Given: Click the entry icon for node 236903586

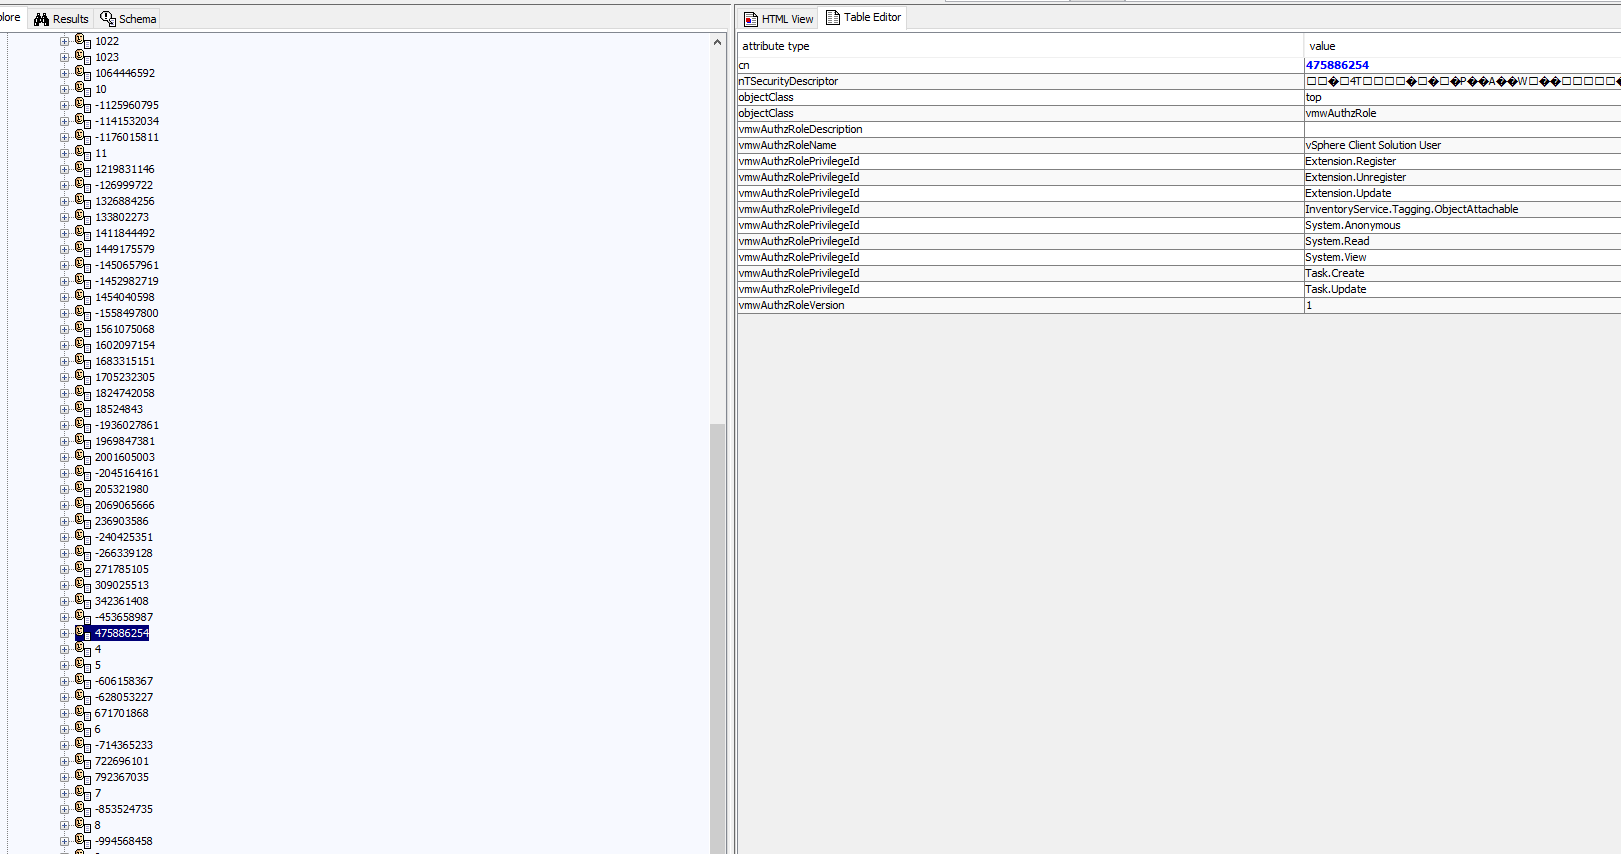Looking at the screenshot, I should (83, 521).
